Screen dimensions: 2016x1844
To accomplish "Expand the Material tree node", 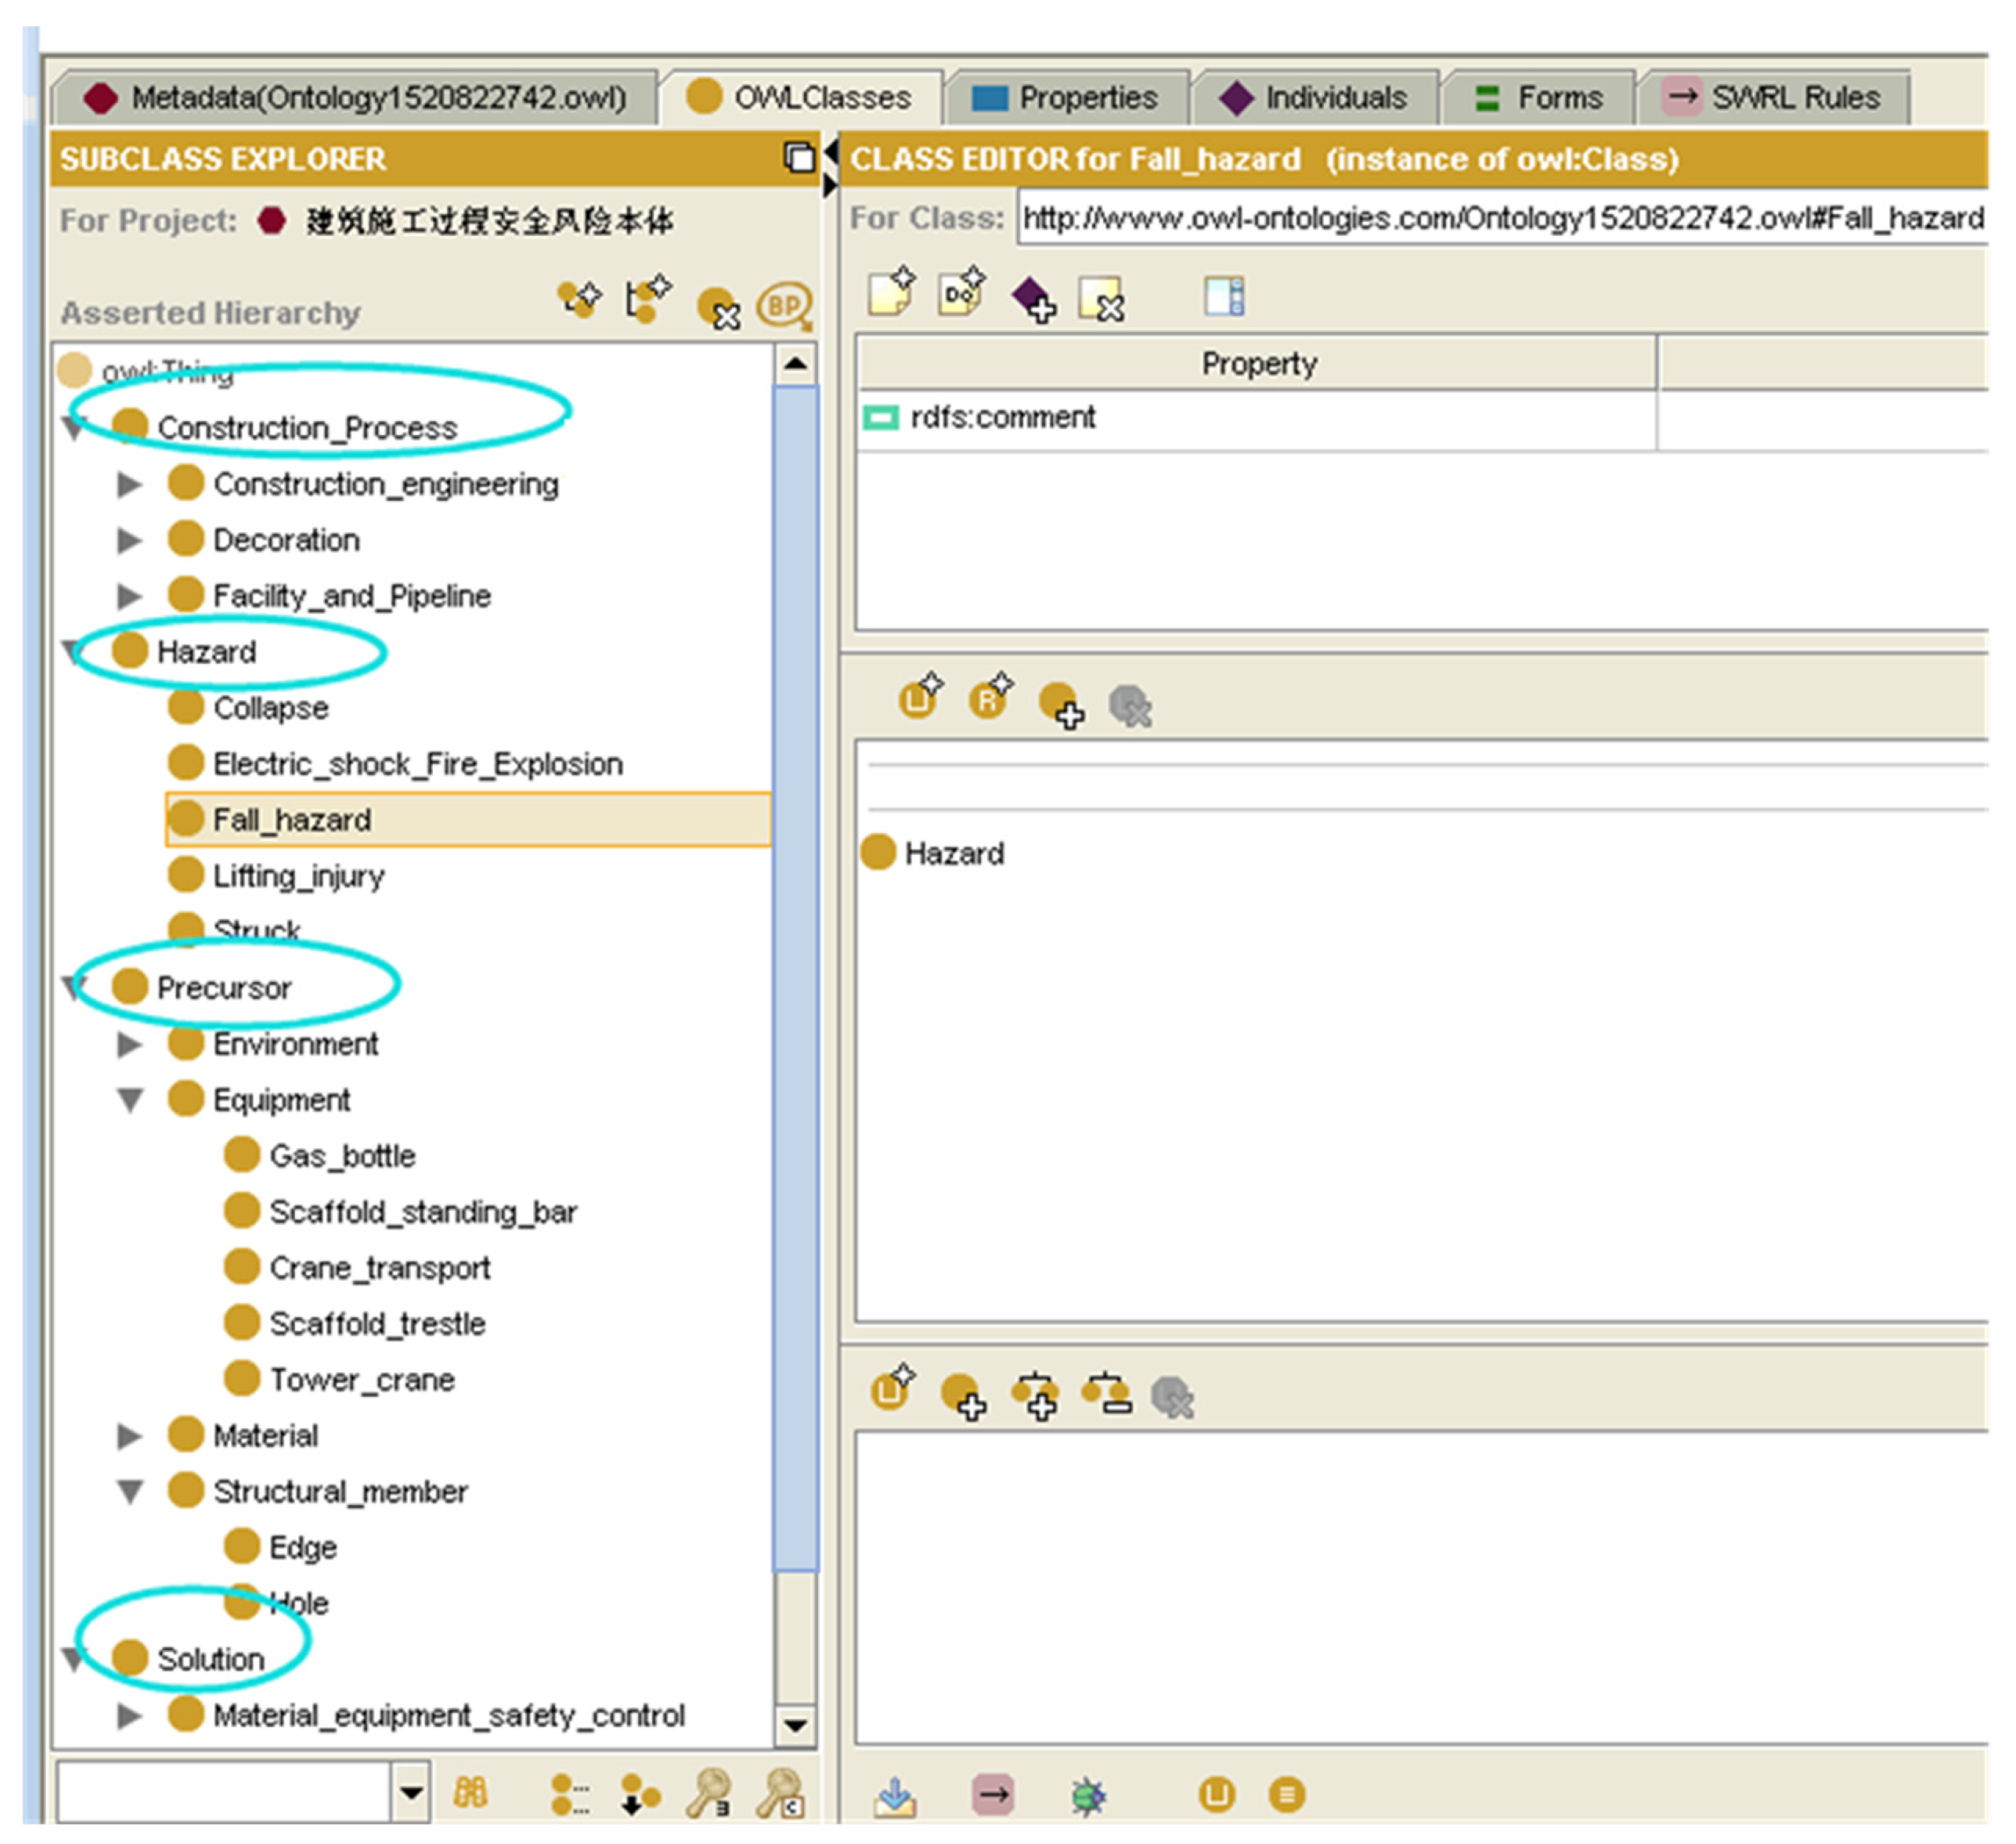I will pyautogui.click(x=129, y=1436).
